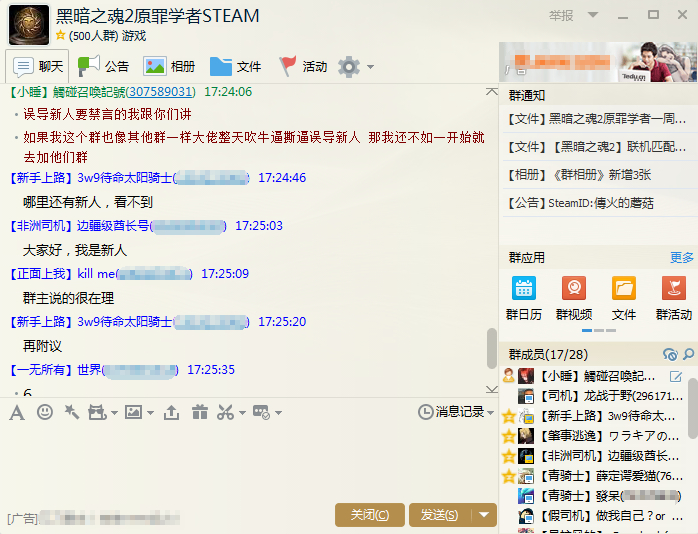
Task: Open the 群日历 calendar app
Action: tap(524, 298)
